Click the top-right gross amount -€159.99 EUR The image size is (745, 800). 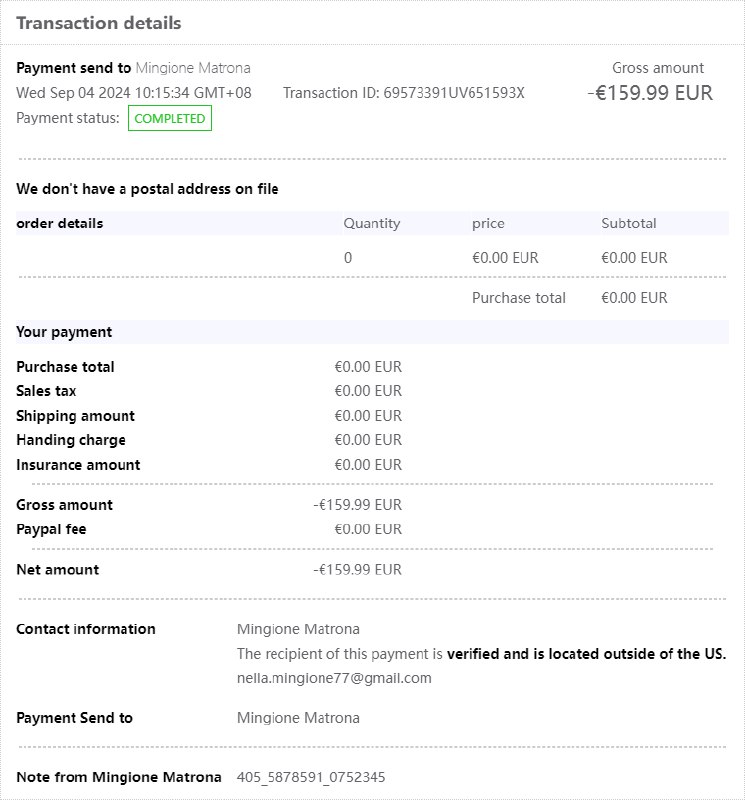(x=650, y=93)
